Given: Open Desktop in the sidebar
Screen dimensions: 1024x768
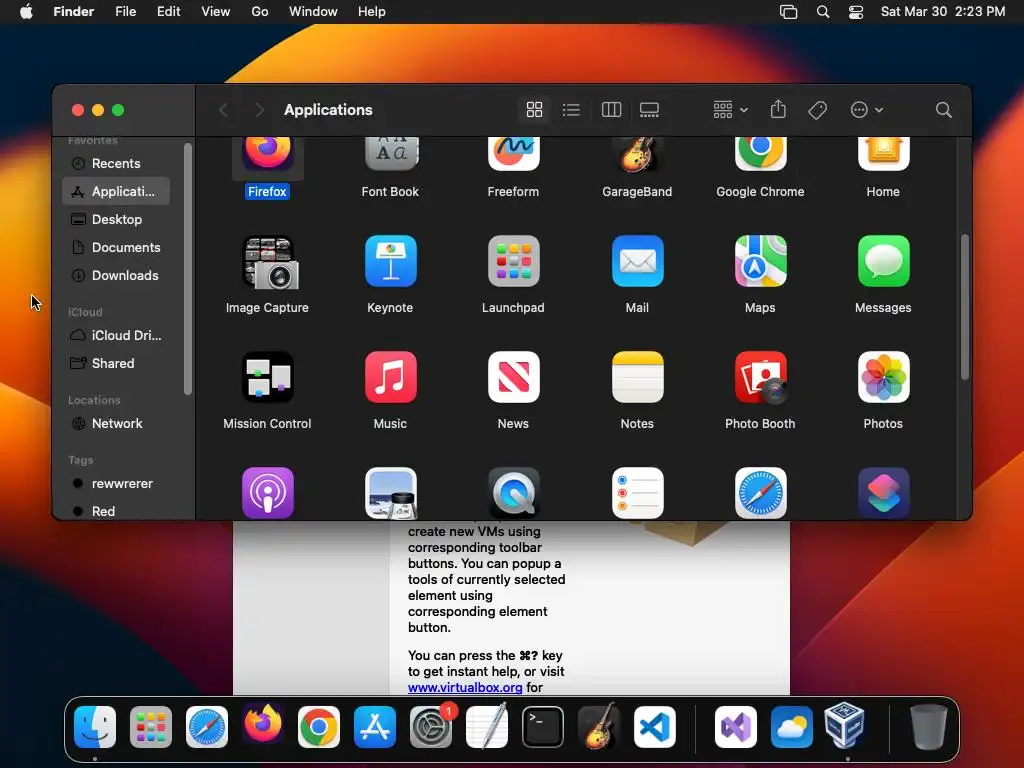Looking at the screenshot, I should click(116, 219).
